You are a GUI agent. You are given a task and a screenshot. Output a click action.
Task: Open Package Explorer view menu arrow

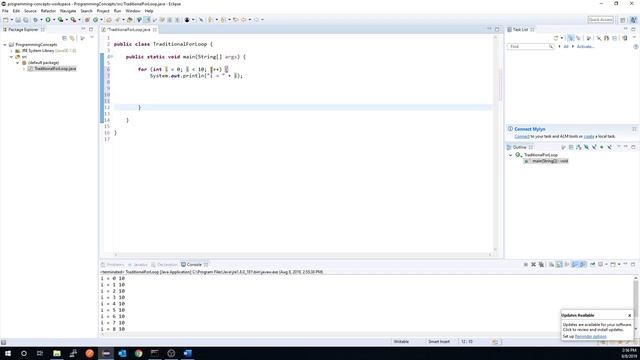(92, 38)
